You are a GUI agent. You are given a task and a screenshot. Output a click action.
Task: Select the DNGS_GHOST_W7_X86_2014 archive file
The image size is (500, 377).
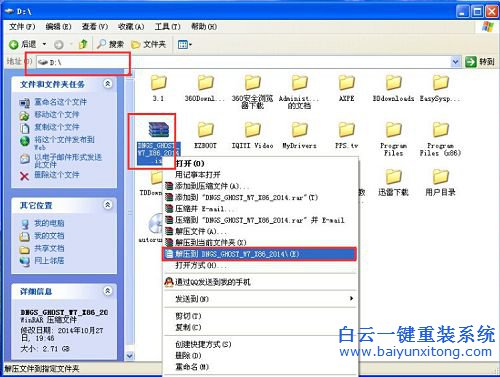pyautogui.click(x=158, y=142)
